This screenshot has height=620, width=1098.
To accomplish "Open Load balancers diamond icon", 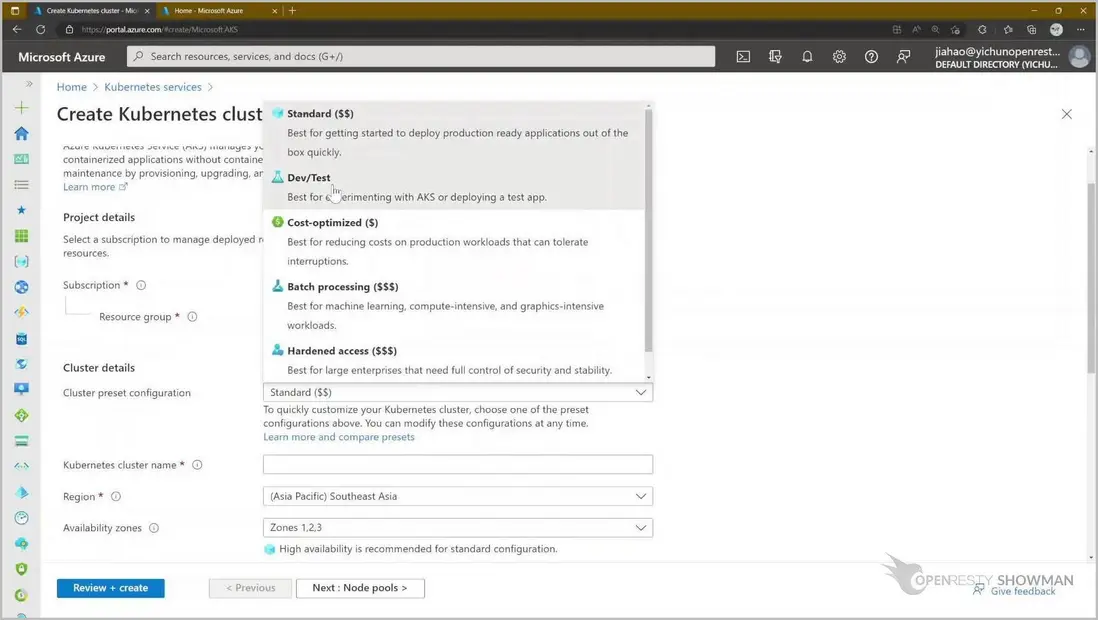I will (x=22, y=415).
